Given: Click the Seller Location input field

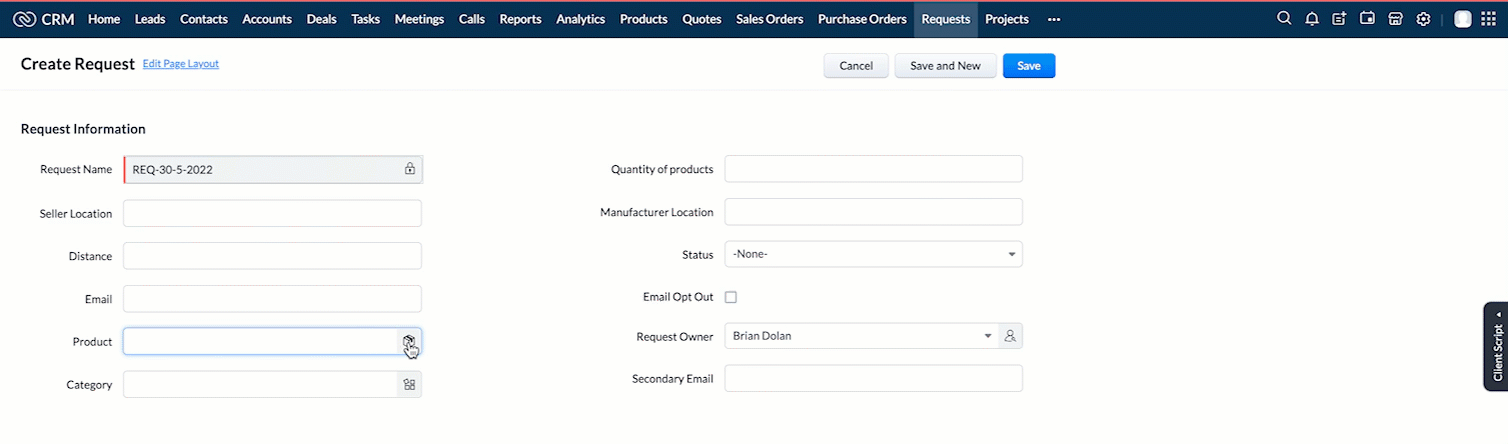Looking at the screenshot, I should (272, 214).
